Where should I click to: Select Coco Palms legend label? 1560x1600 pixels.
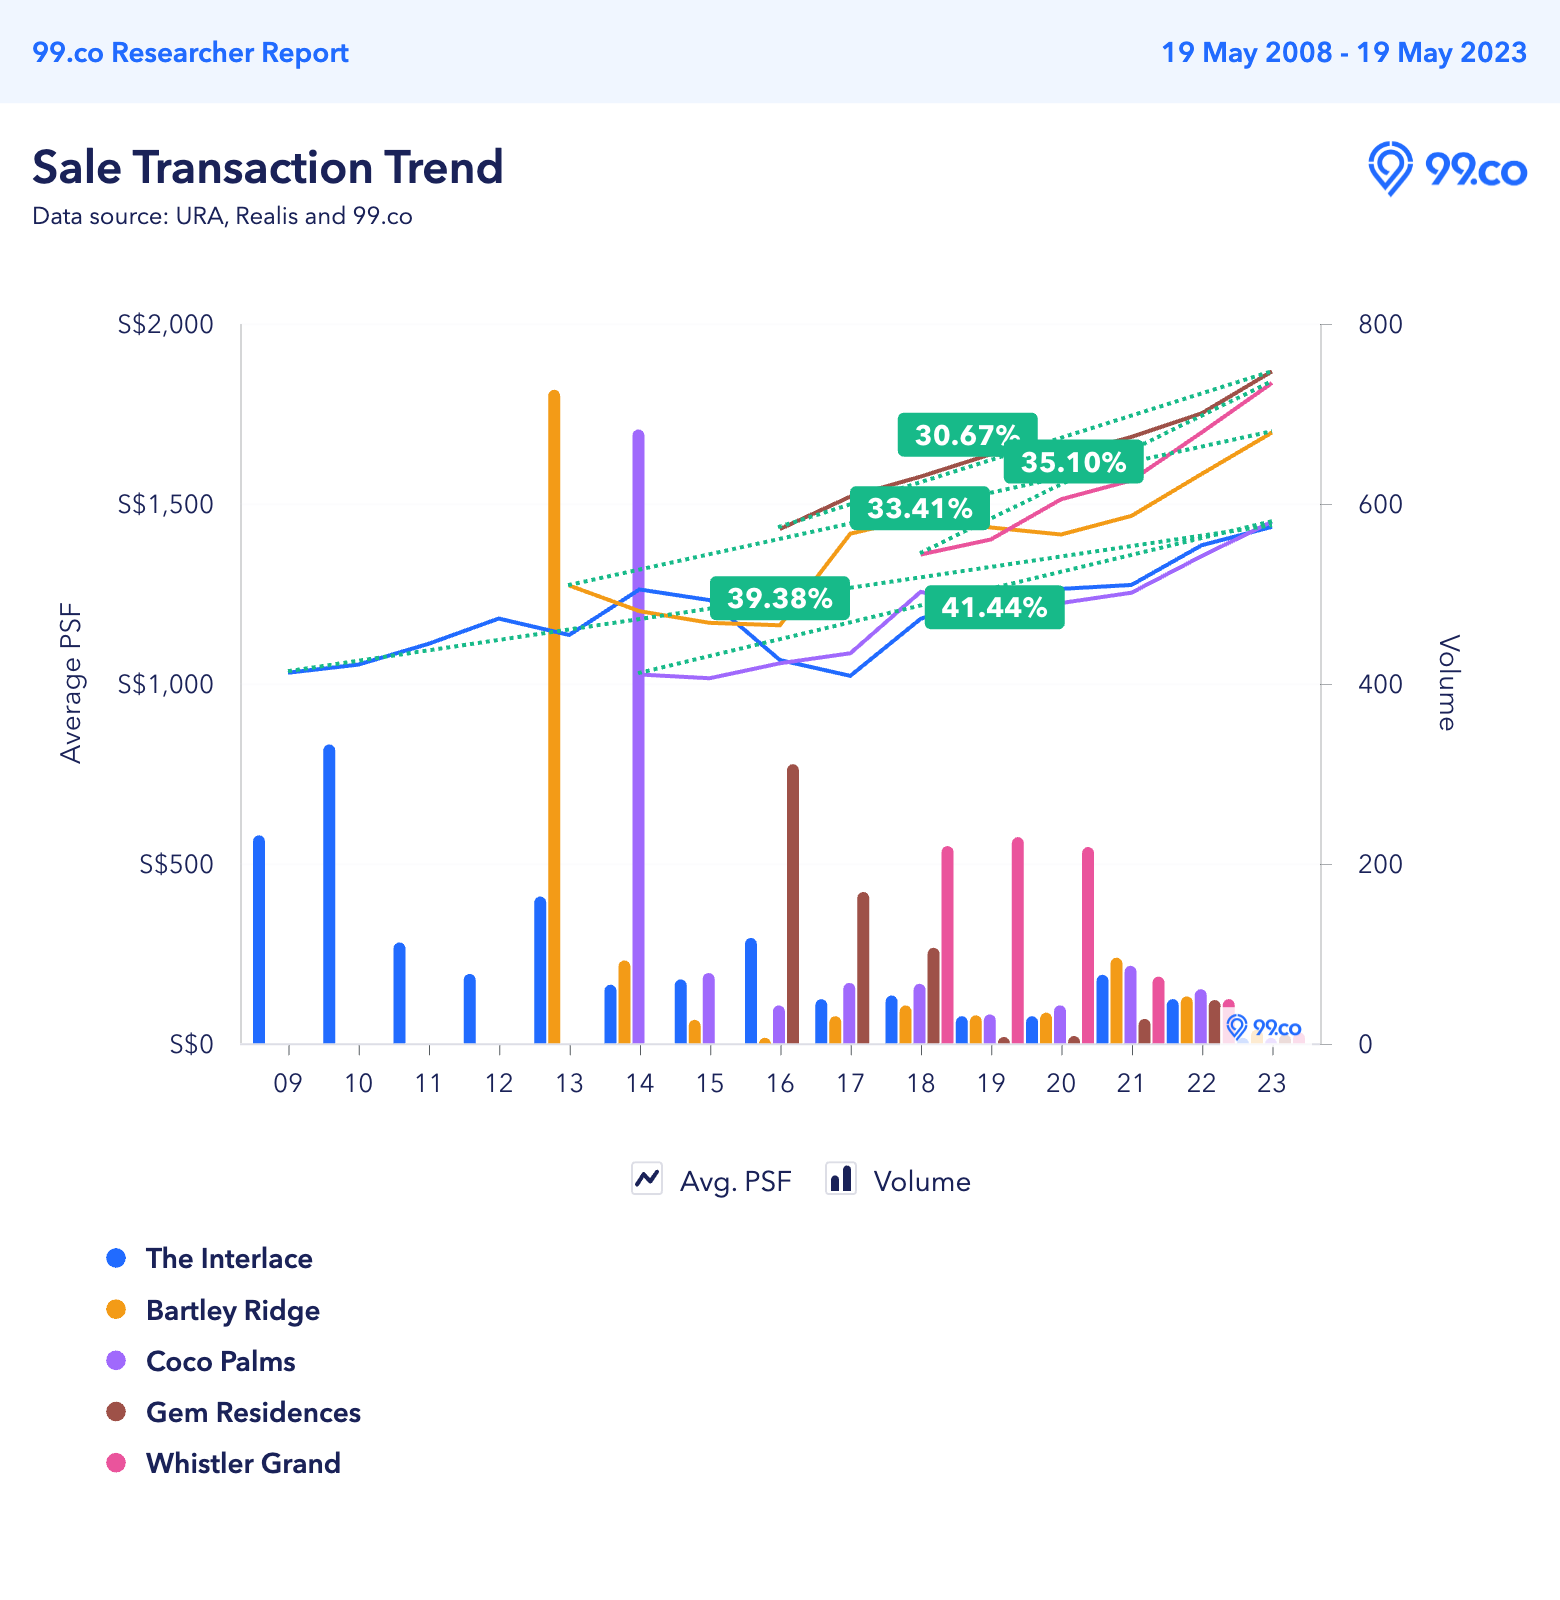coord(221,1361)
